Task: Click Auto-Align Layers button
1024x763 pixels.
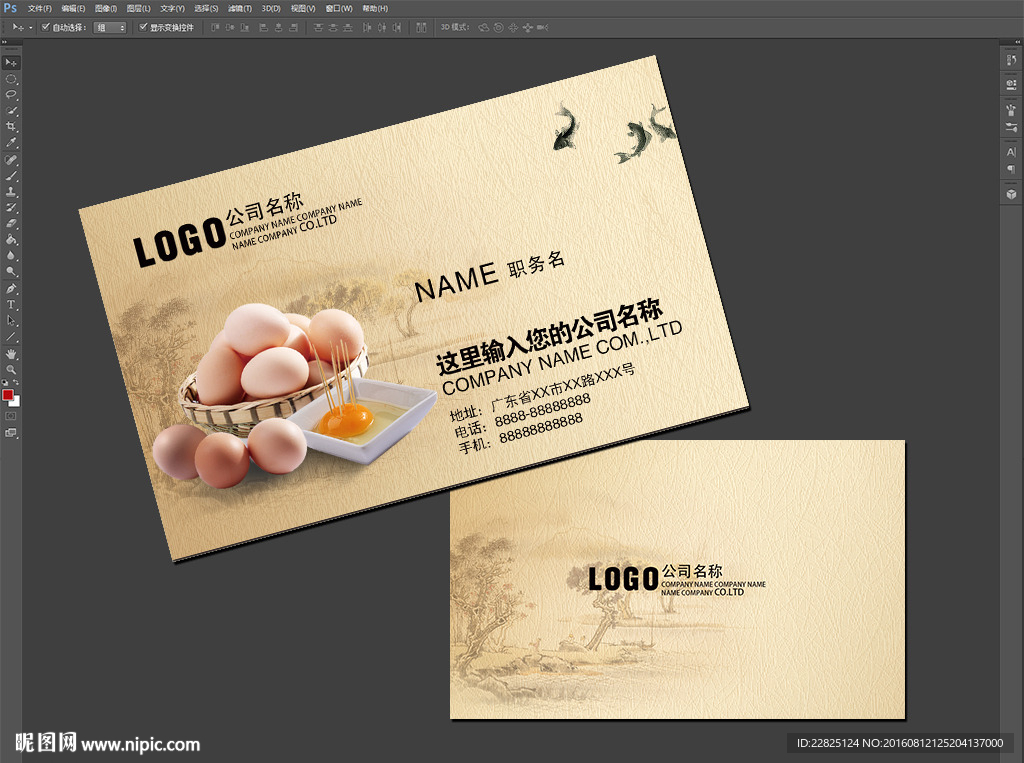Action: (421, 27)
